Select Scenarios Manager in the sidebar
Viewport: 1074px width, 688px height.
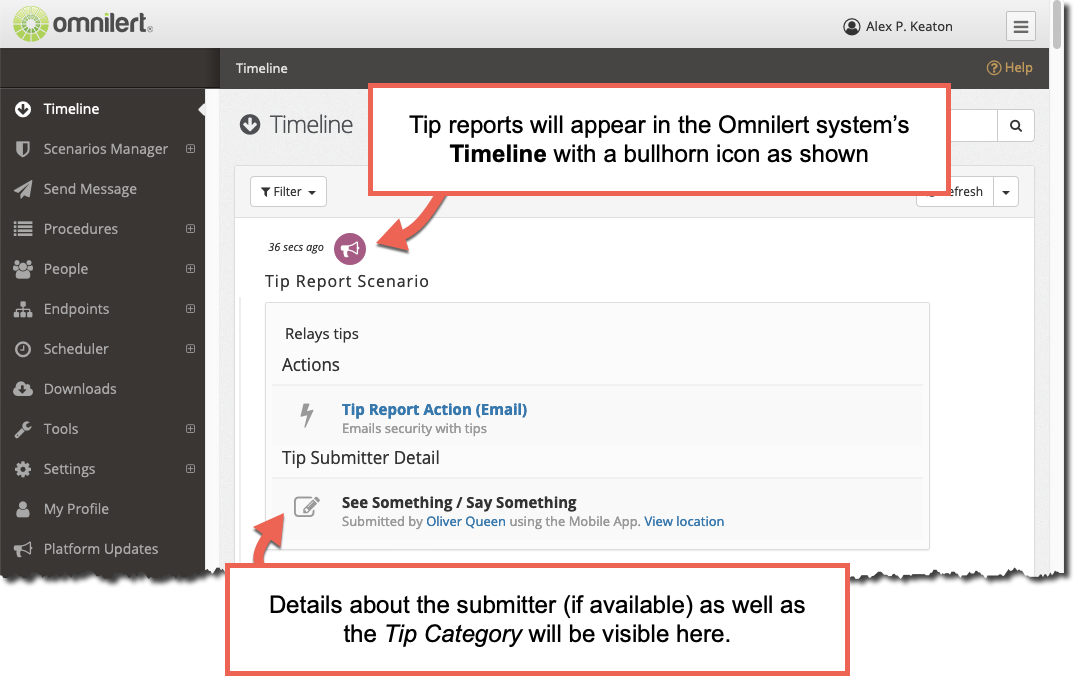[x=103, y=149]
